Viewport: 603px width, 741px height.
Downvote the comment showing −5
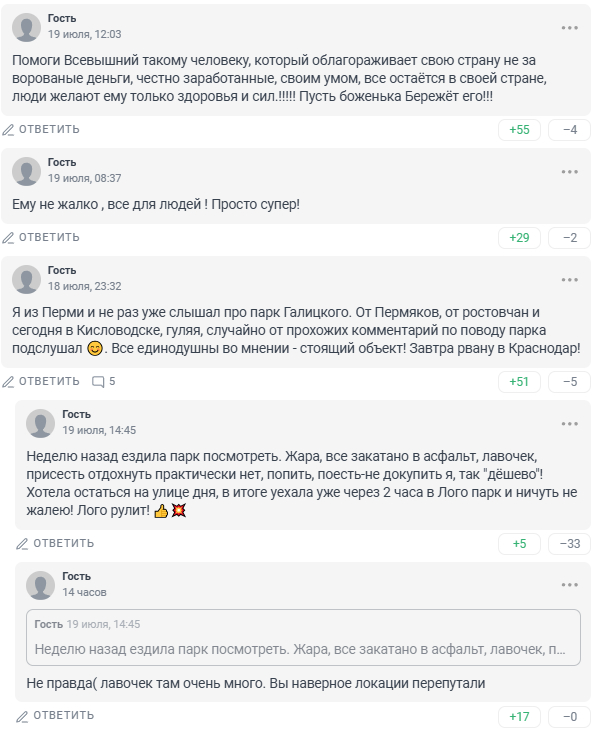[x=570, y=382]
